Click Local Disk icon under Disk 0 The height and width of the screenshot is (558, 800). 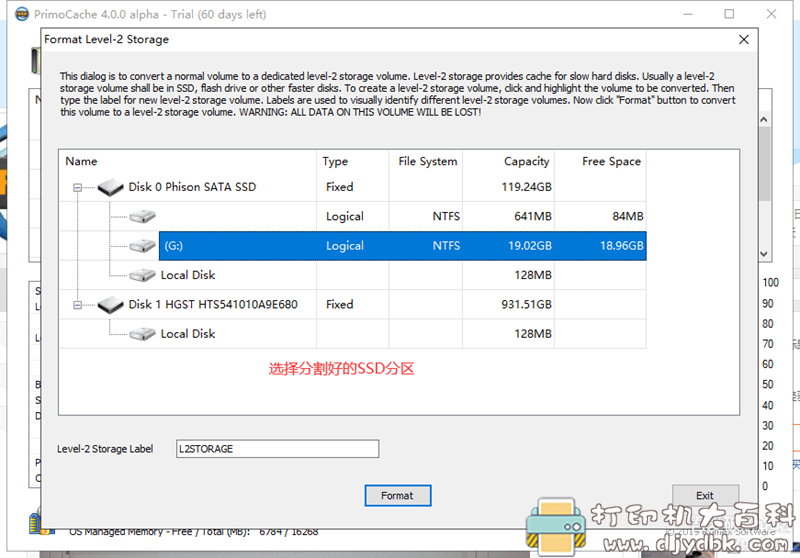coord(142,275)
